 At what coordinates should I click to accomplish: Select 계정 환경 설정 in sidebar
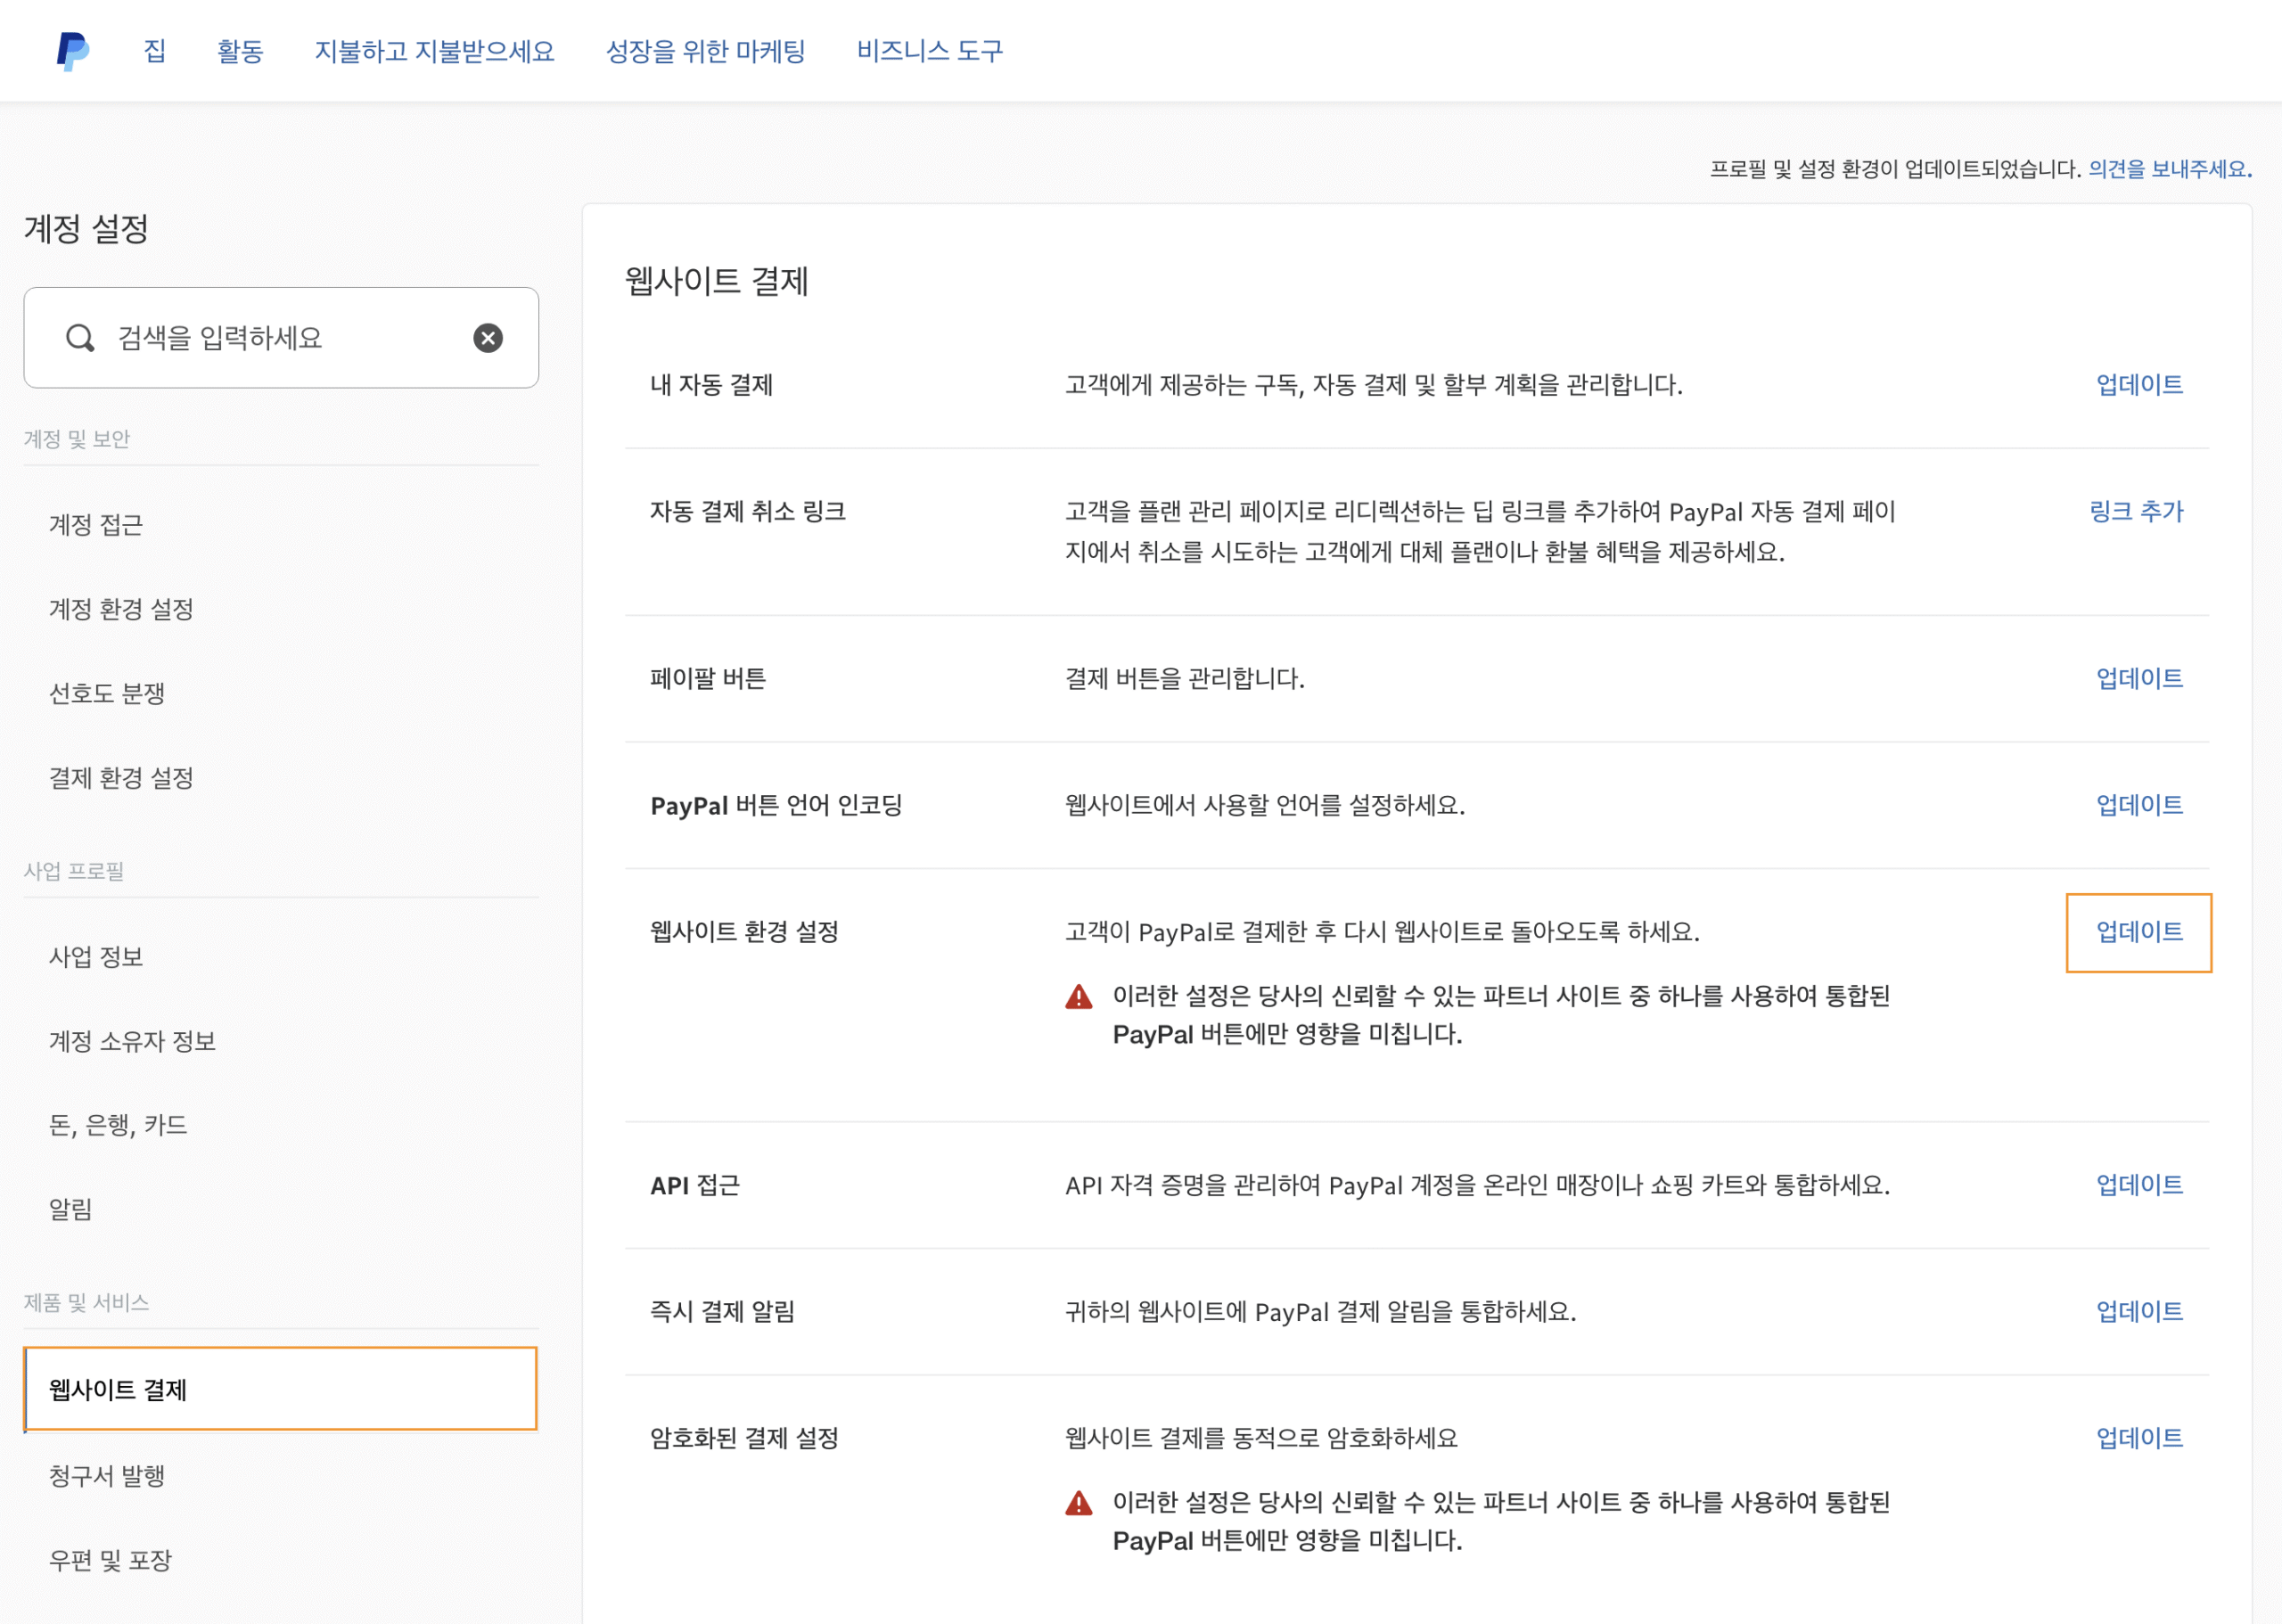coord(121,609)
